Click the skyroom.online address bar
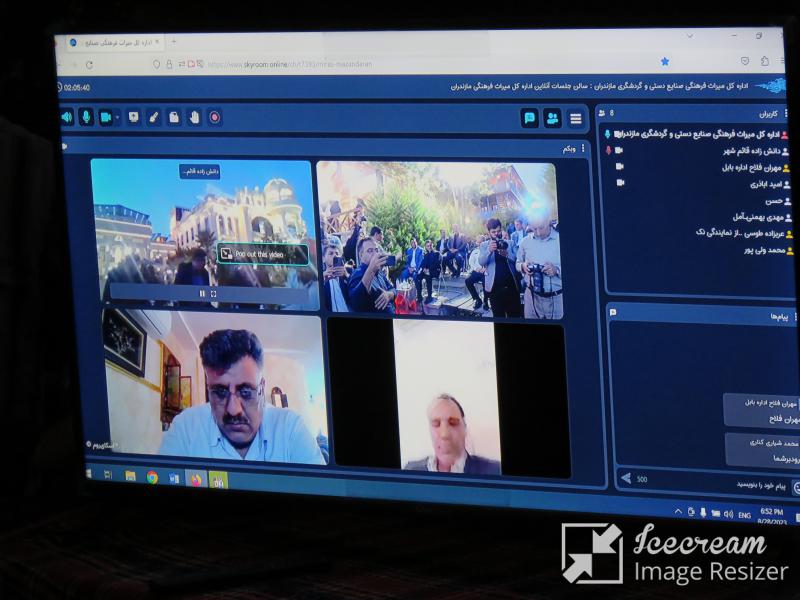This screenshot has height=600, width=800. pos(291,64)
